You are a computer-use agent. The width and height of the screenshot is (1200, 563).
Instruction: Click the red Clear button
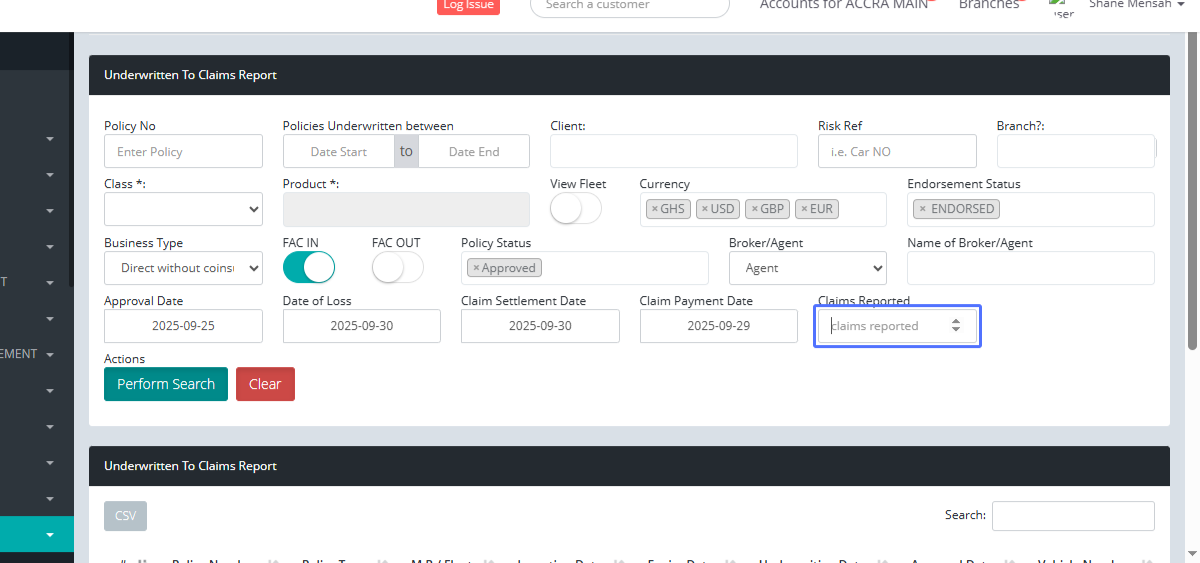[265, 384]
